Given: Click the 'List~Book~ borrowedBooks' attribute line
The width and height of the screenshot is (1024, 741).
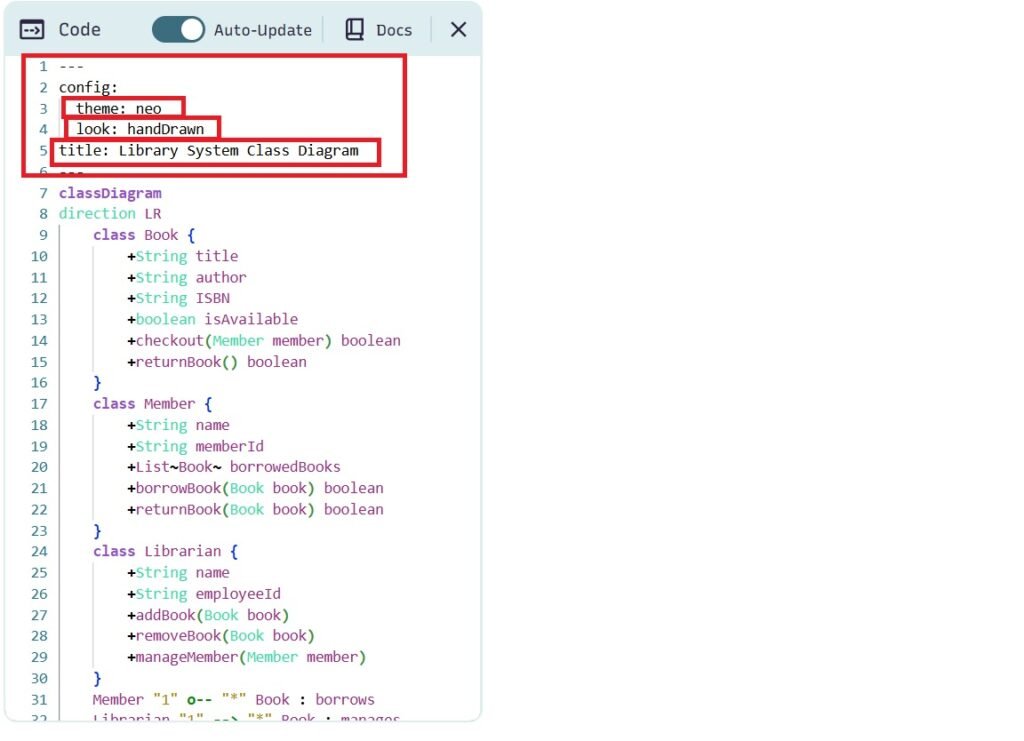Looking at the screenshot, I should [x=234, y=467].
